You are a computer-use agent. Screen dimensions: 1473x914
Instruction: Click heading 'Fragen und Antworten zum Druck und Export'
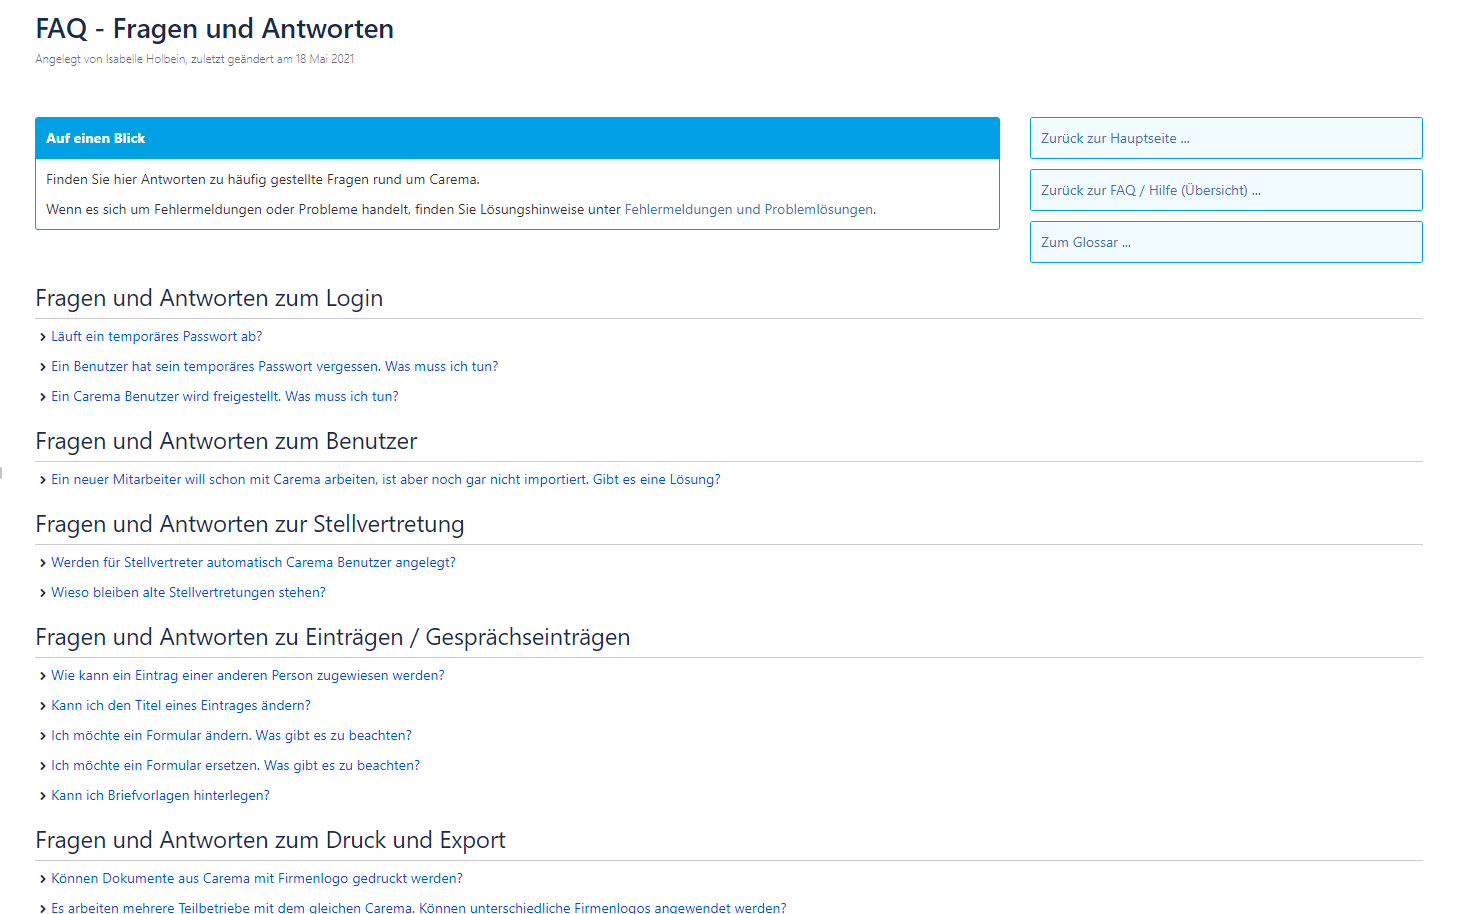[270, 840]
